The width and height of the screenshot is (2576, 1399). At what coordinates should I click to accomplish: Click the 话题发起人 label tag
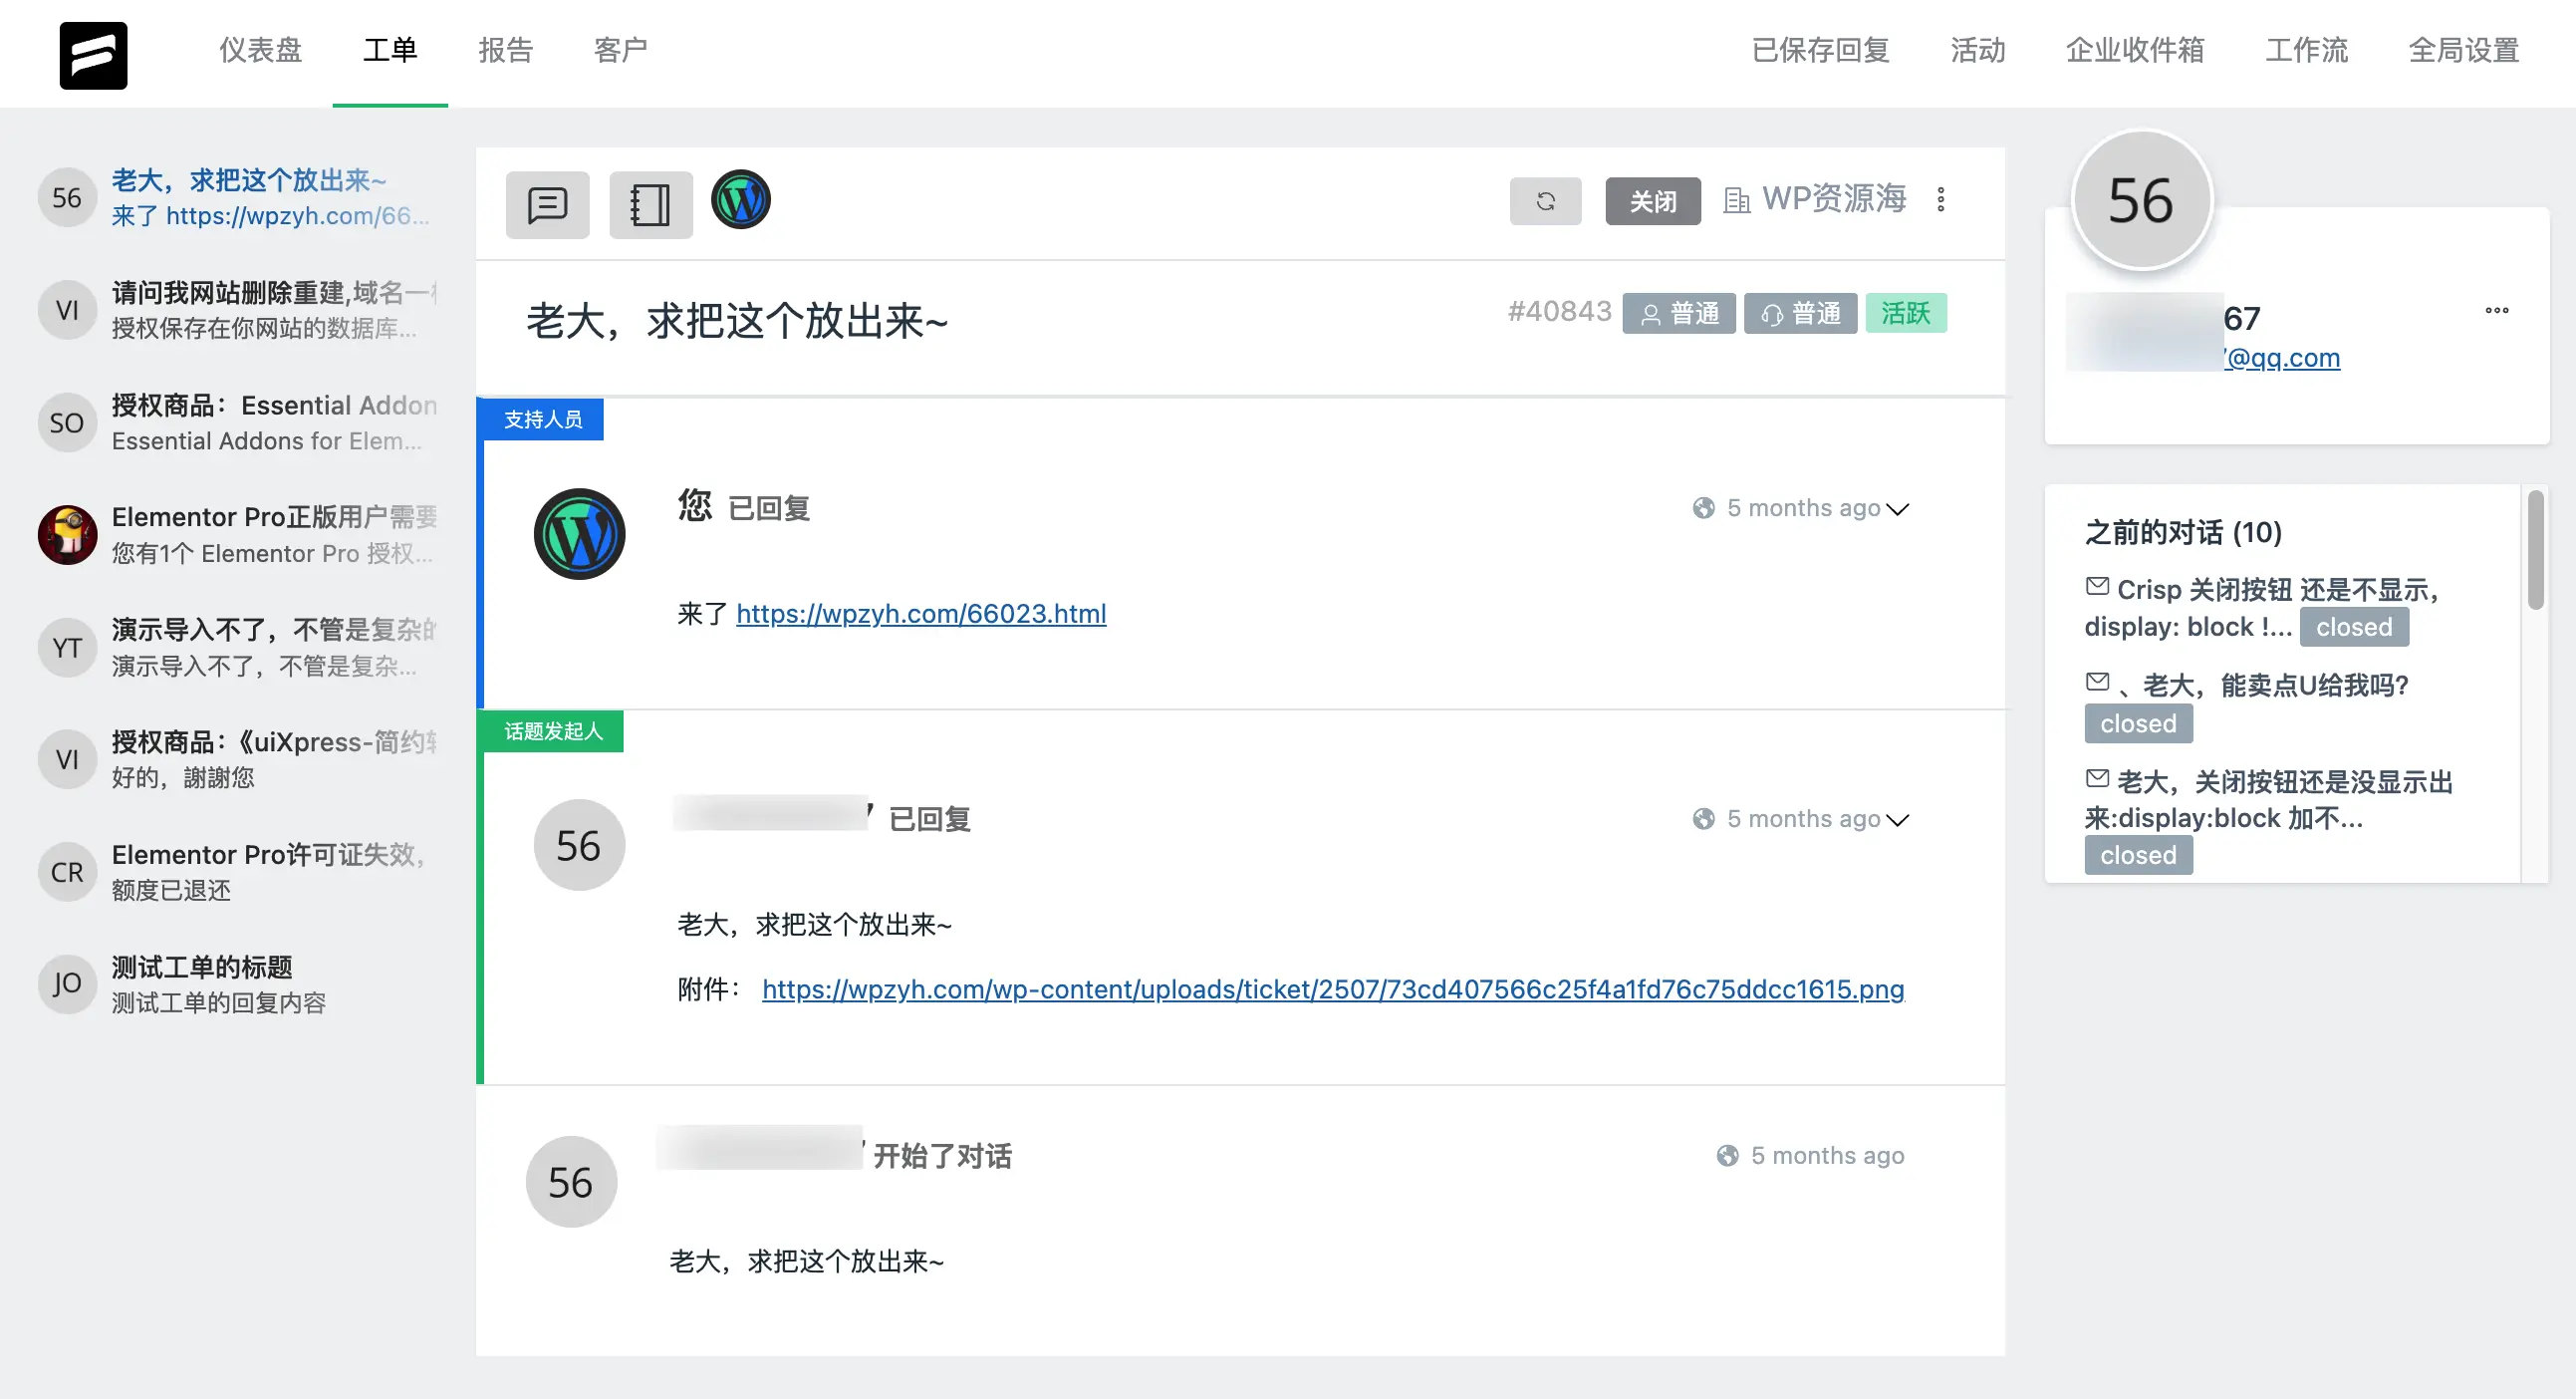click(553, 731)
